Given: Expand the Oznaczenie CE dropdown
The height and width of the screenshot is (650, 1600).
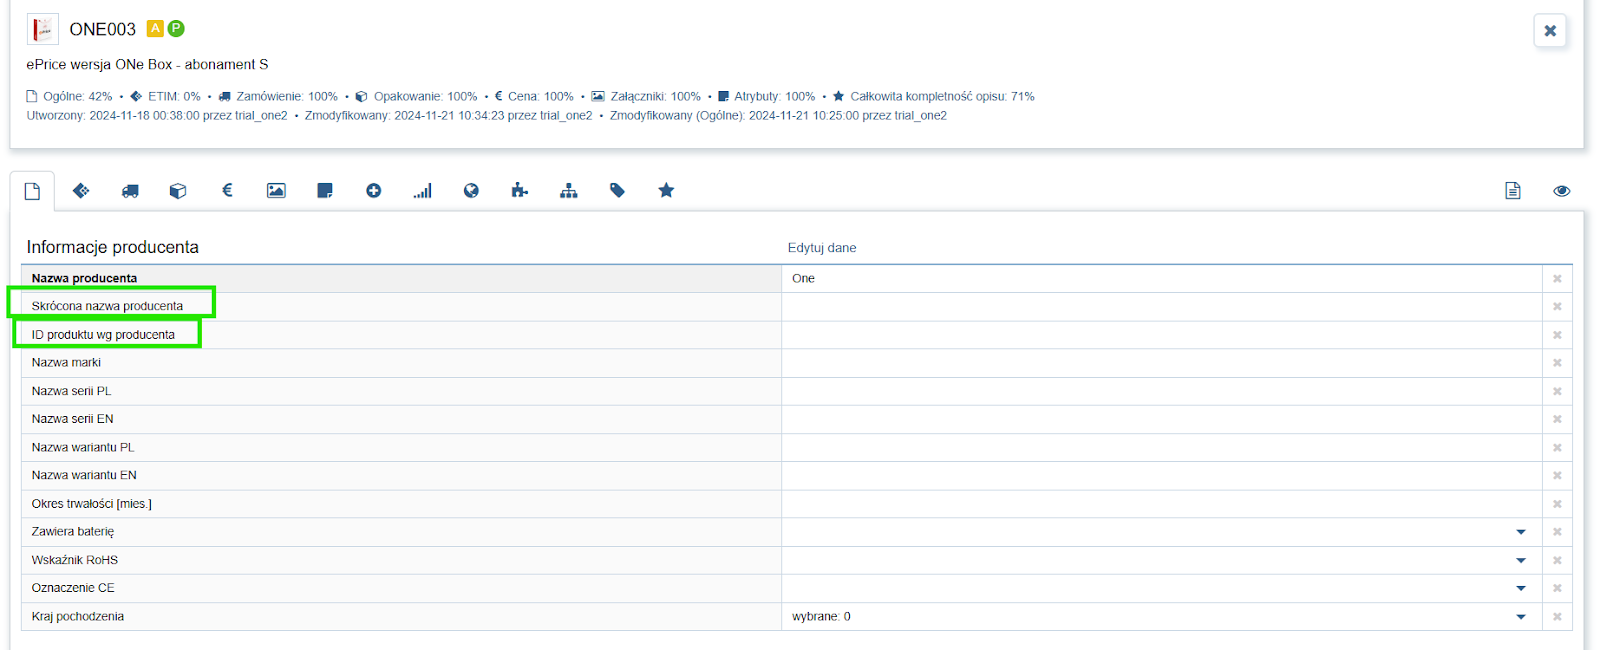Looking at the screenshot, I should tap(1521, 588).
